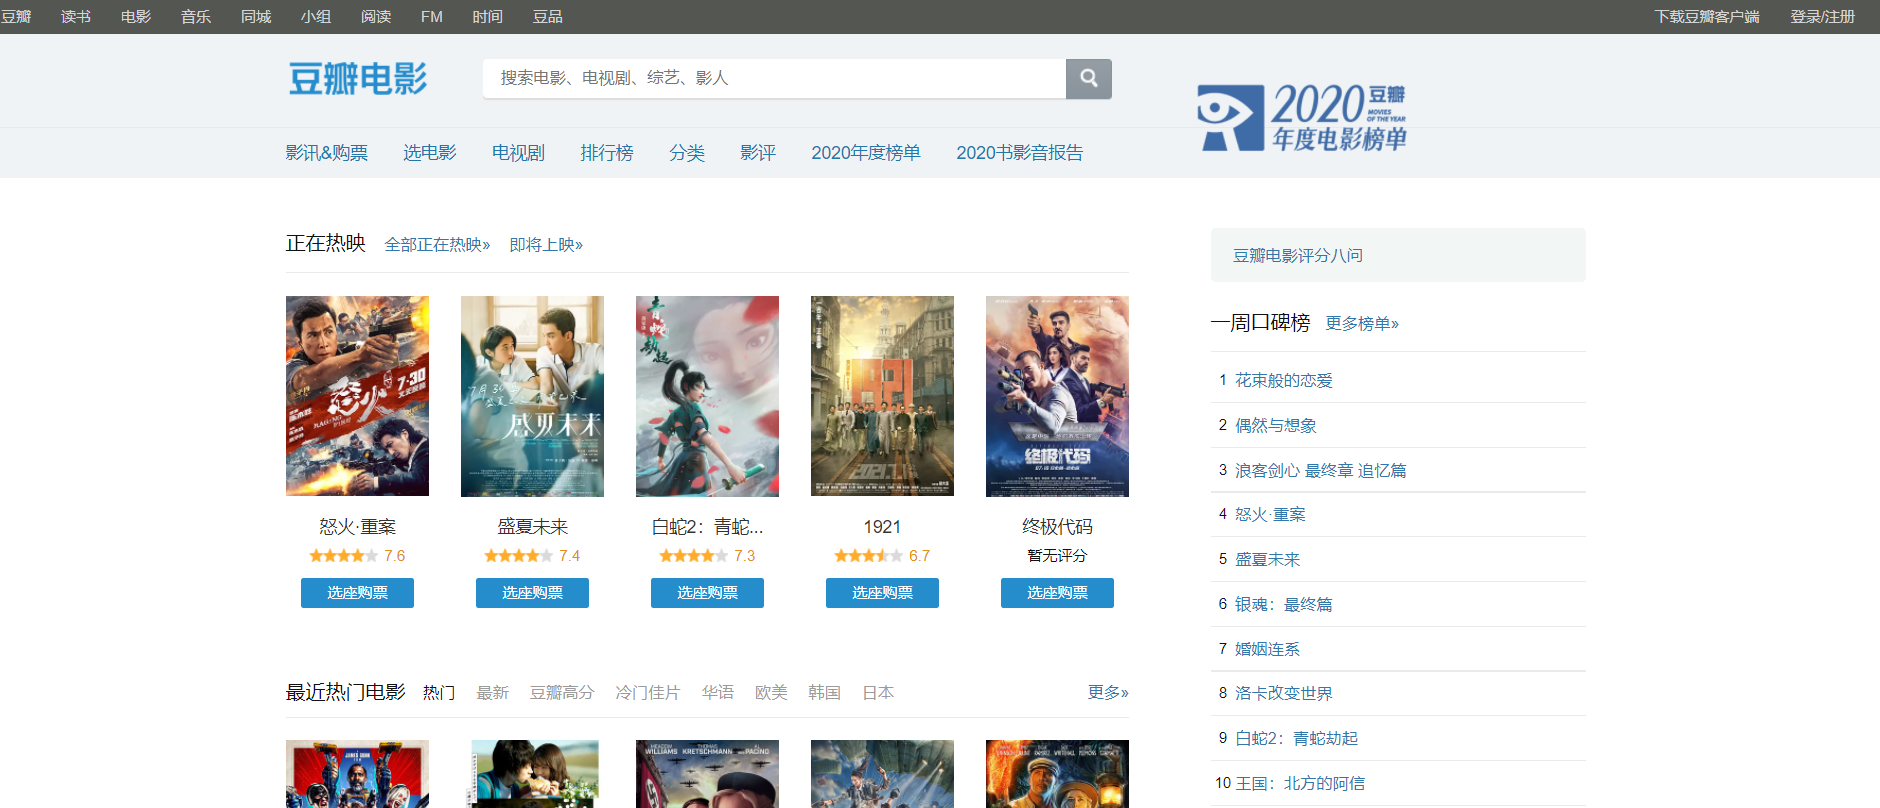This screenshot has width=1880, height=808.
Task: Open 同城 in the top bar
Action: coord(256,17)
